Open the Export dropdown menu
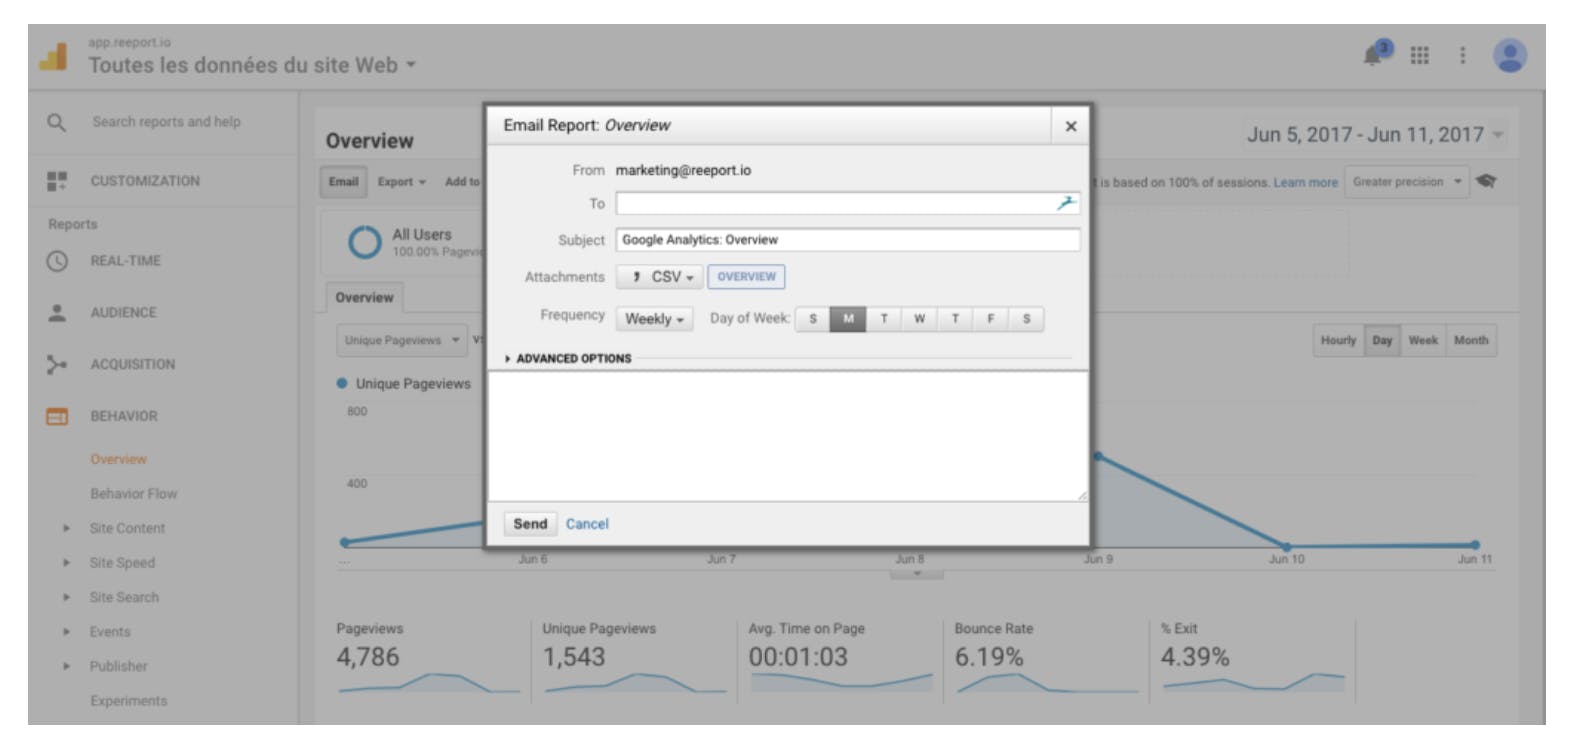1580x752 pixels. [x=401, y=182]
